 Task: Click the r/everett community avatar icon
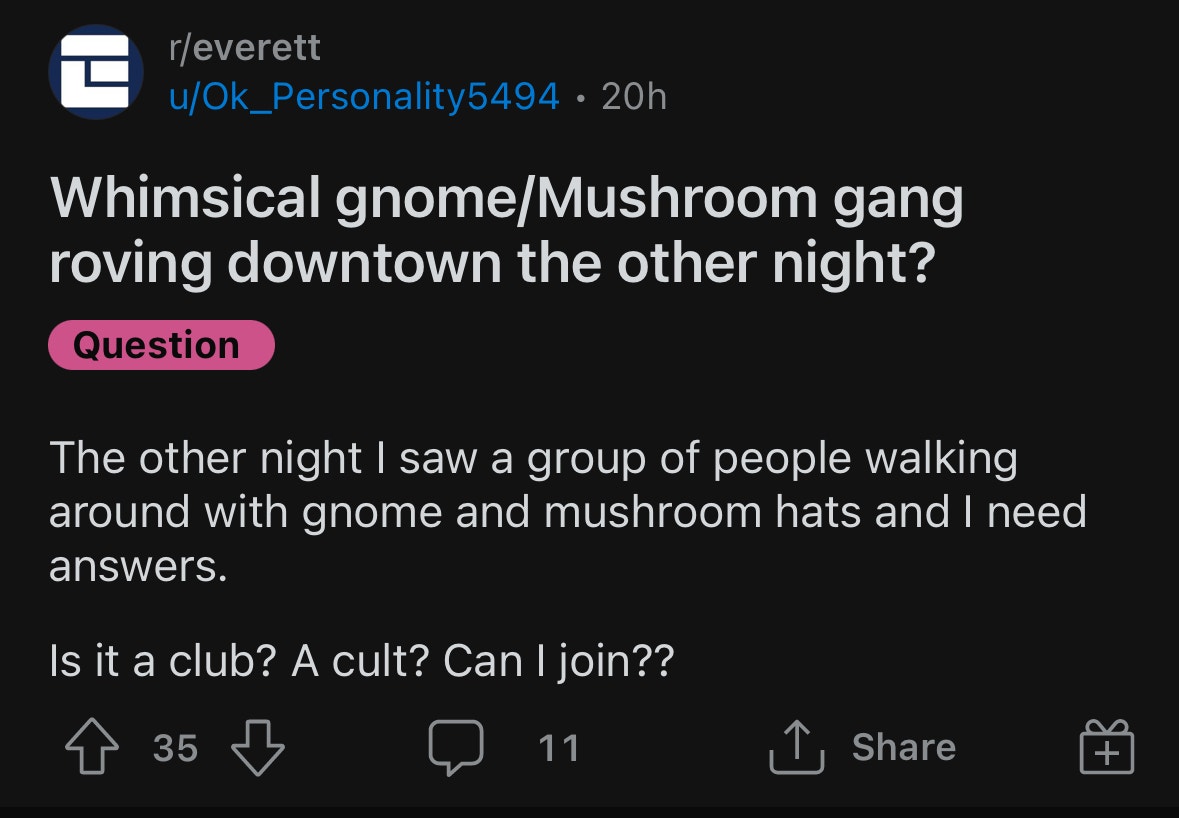click(96, 72)
